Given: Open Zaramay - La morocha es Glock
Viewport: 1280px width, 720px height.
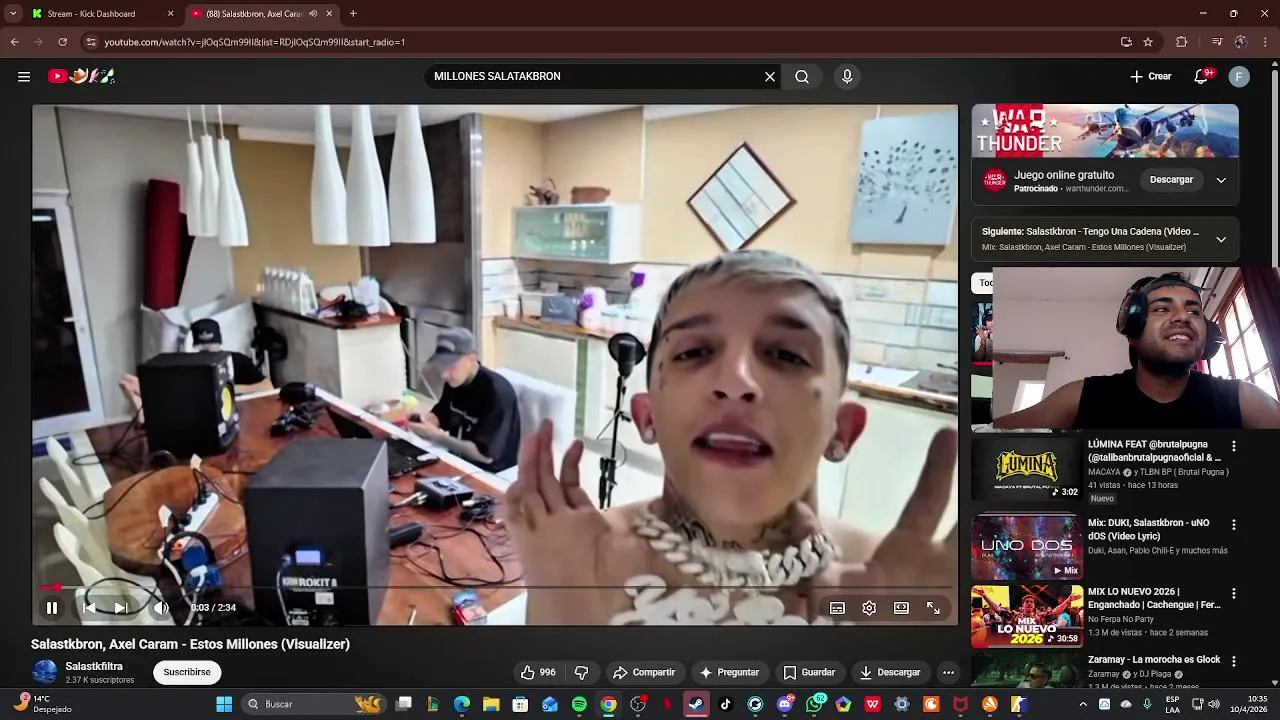Looking at the screenshot, I should [x=1154, y=660].
